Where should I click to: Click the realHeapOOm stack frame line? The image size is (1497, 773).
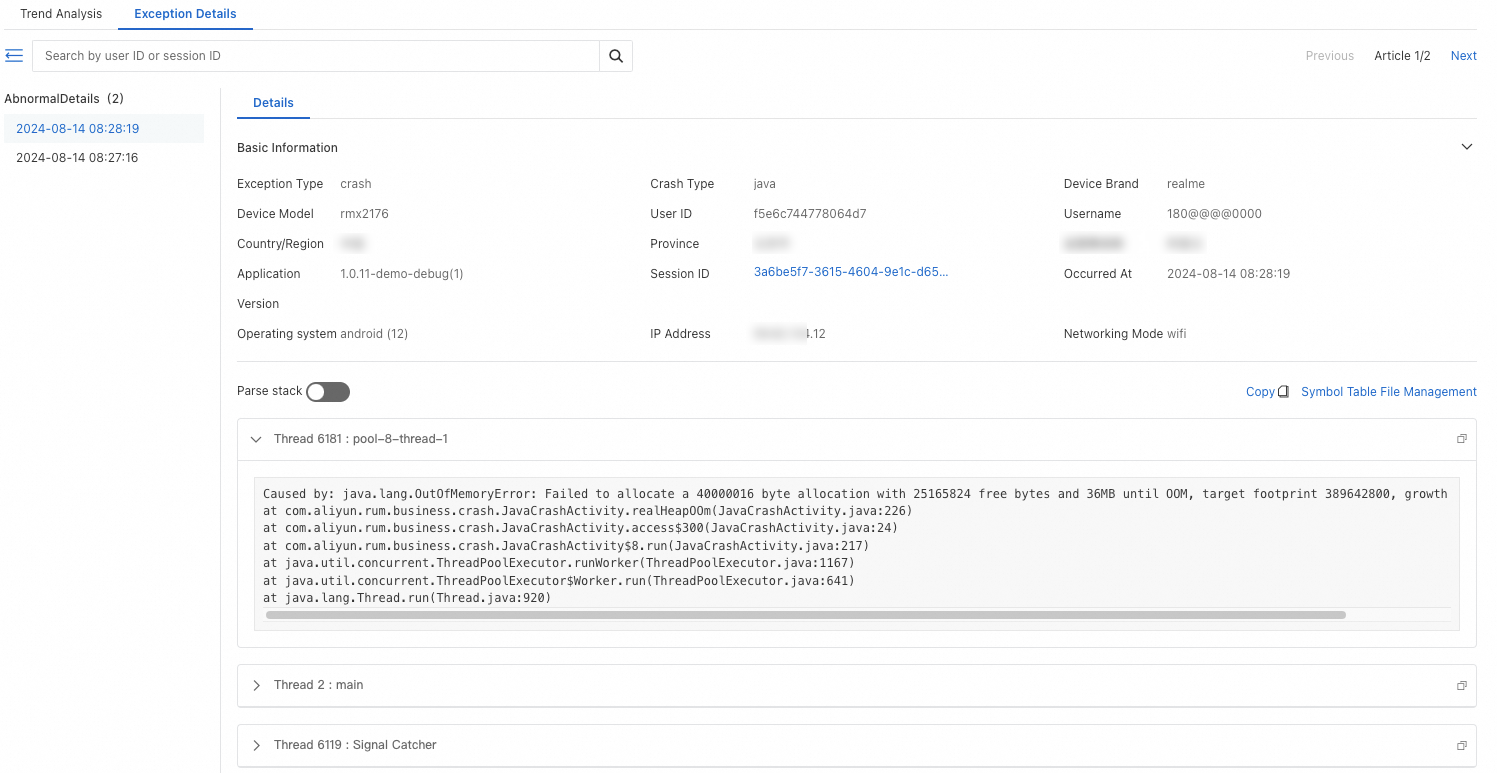588,511
